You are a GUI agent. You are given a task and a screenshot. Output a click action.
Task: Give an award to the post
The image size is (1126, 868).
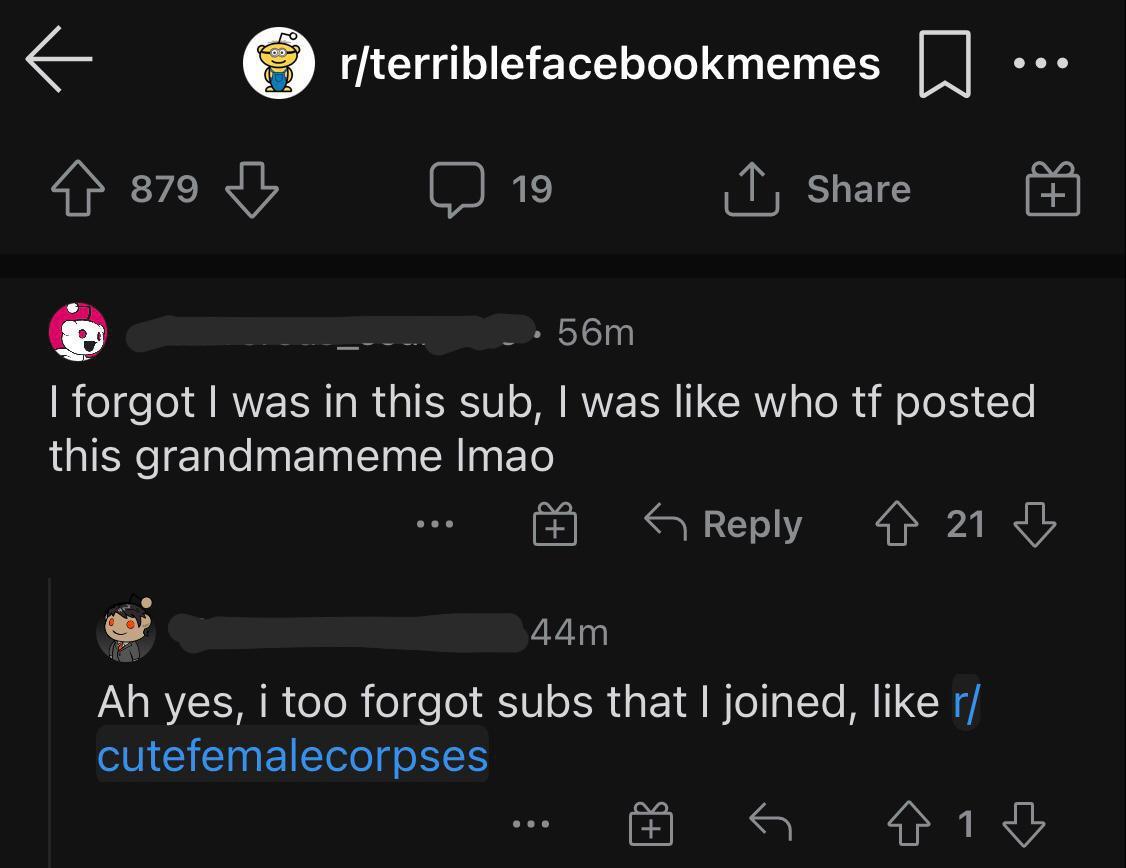pos(1051,188)
